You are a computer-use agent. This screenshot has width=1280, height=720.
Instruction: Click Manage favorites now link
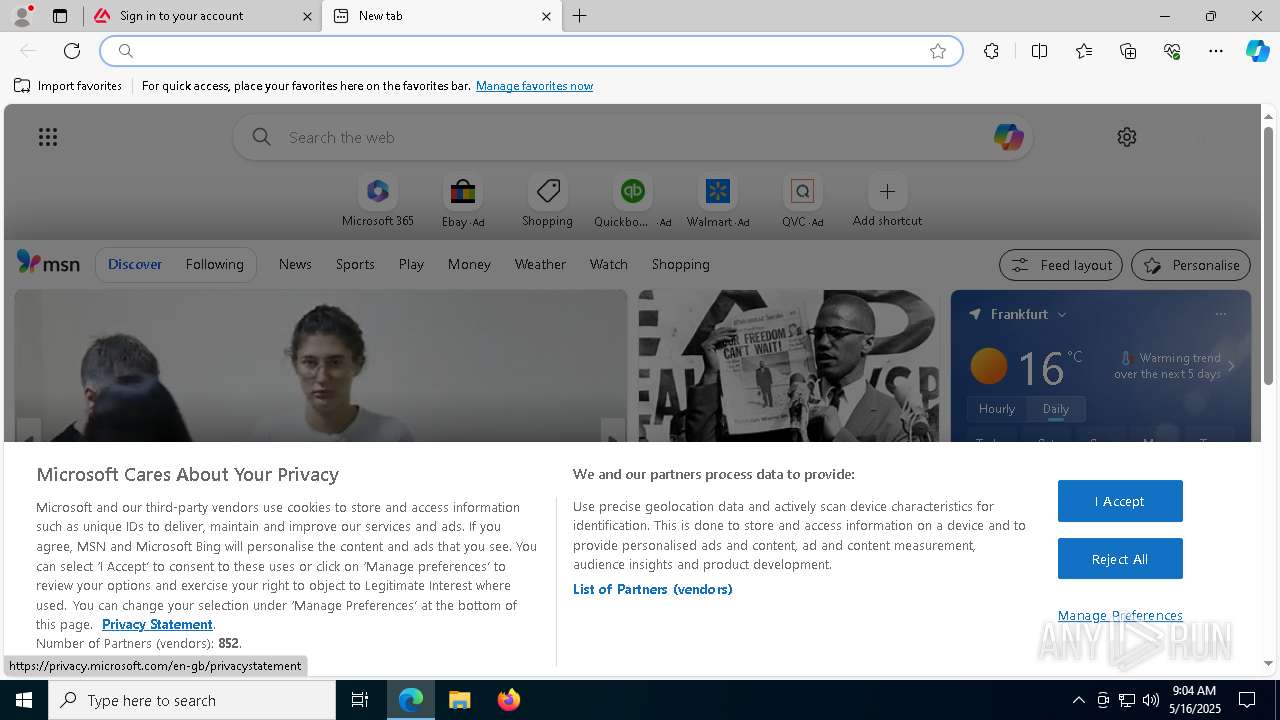(534, 86)
